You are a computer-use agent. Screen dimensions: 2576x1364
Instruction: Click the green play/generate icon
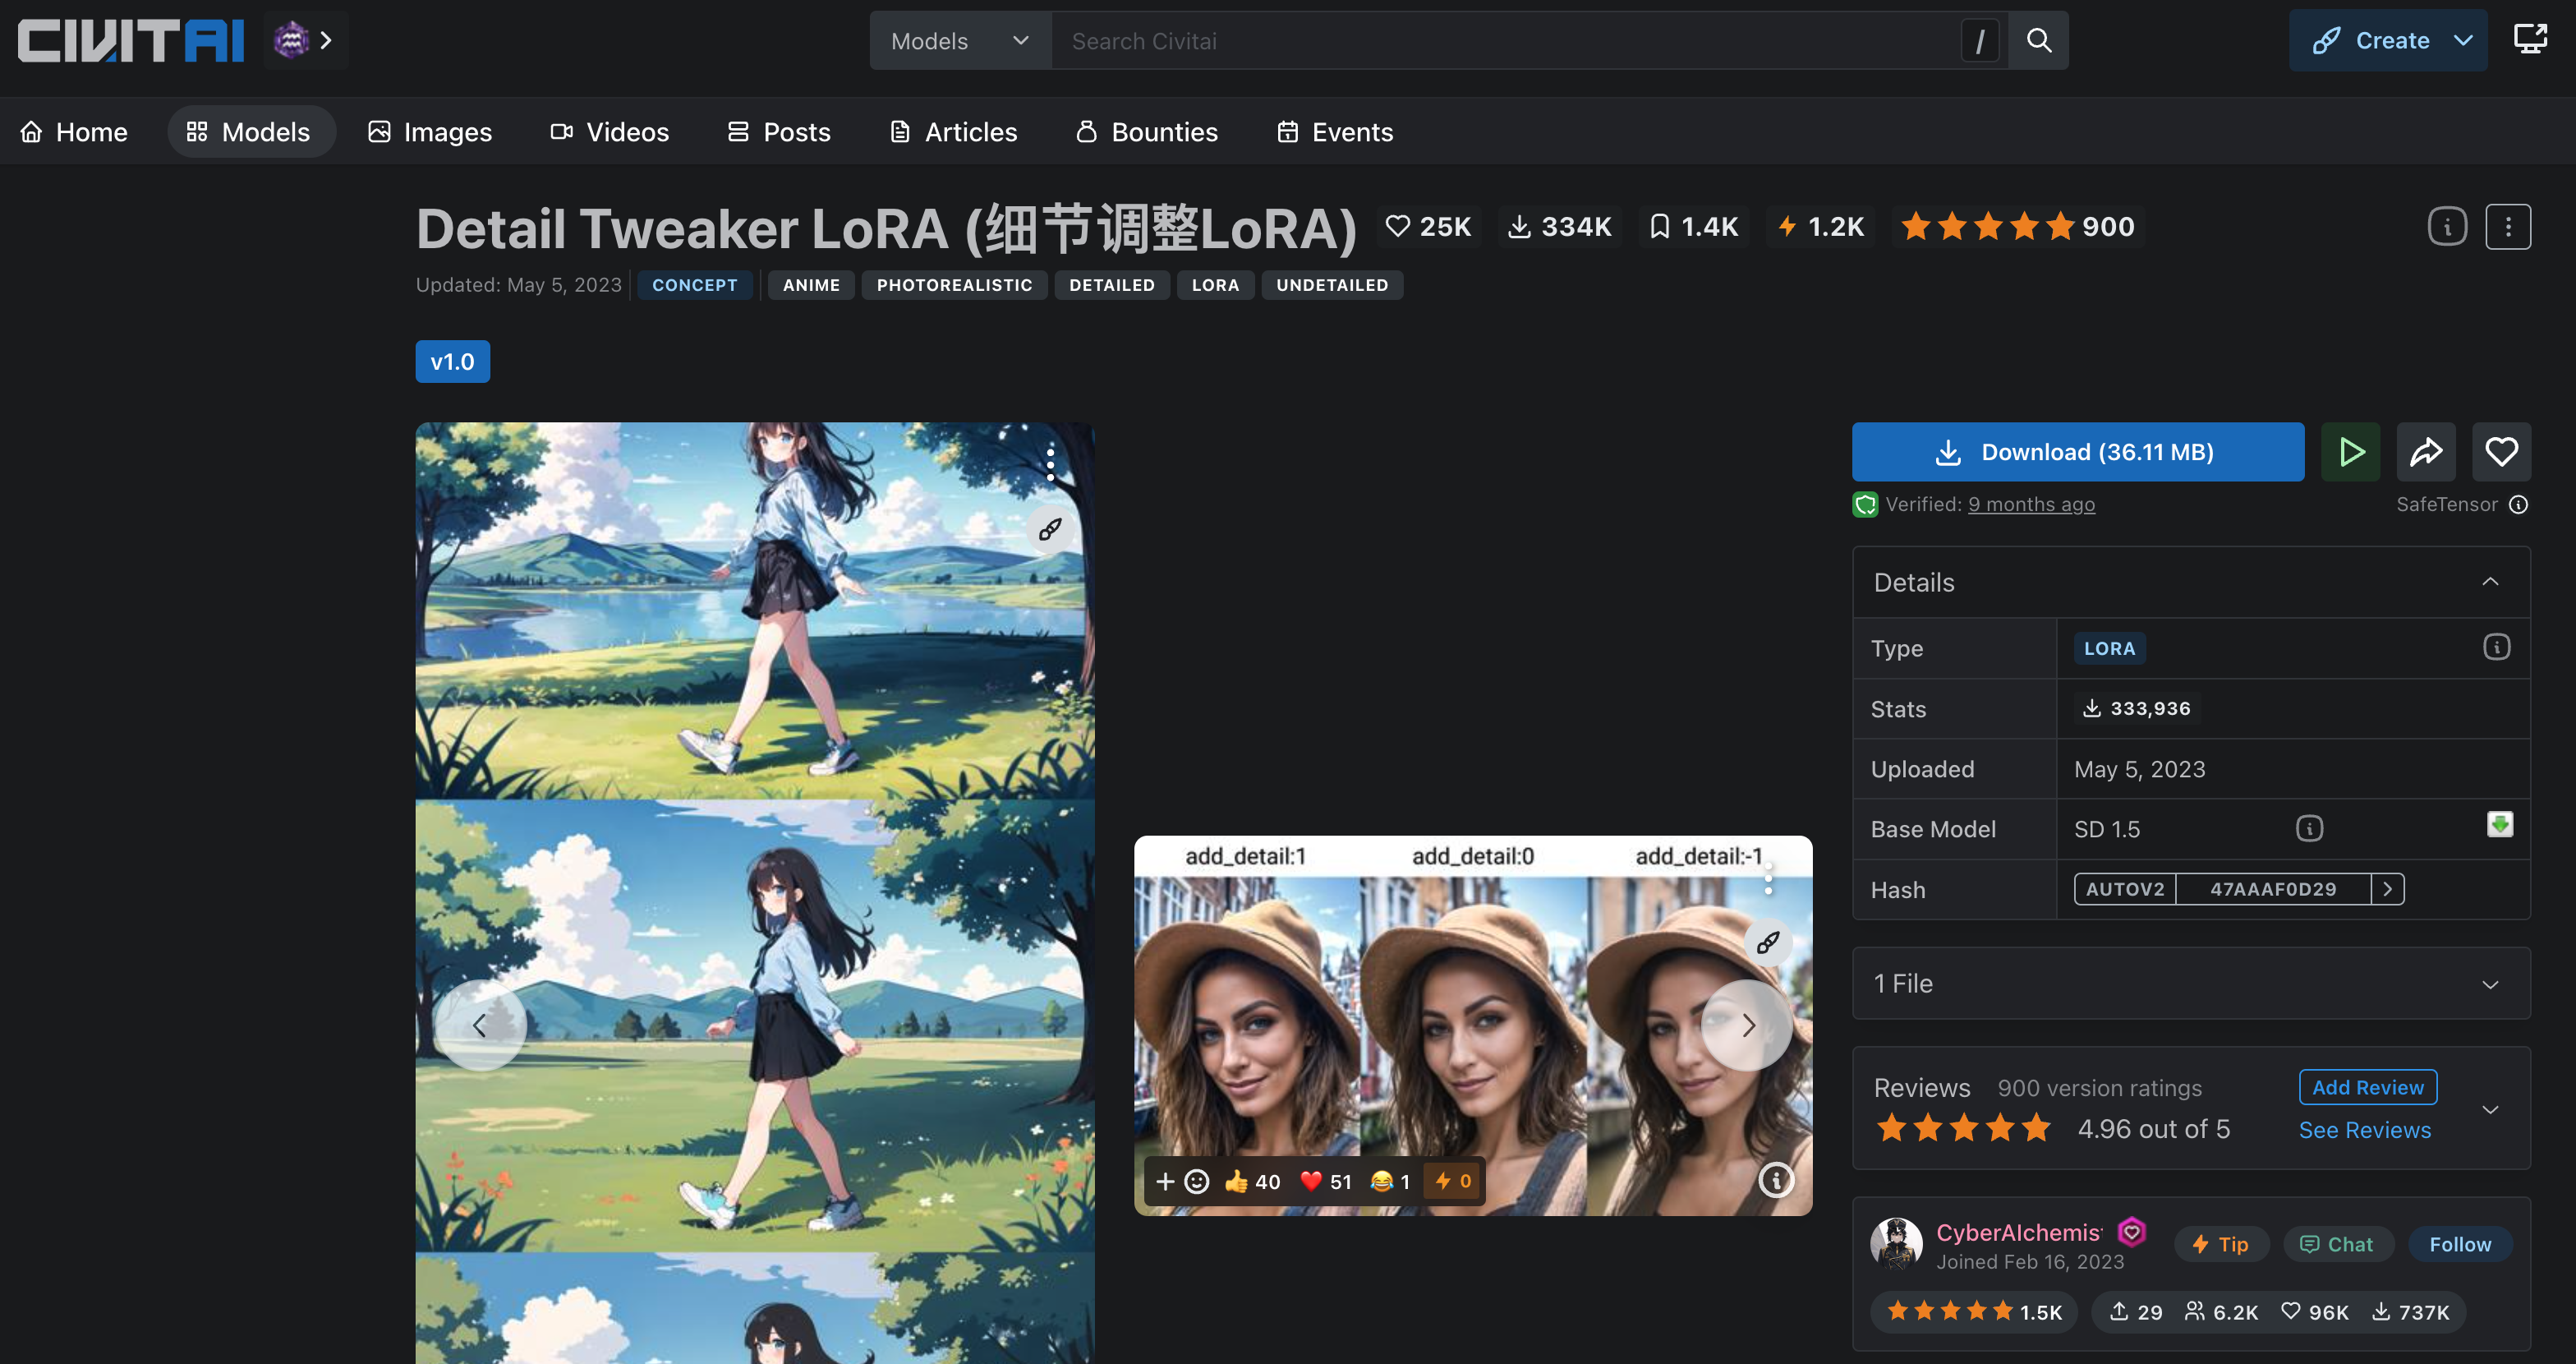[2350, 452]
